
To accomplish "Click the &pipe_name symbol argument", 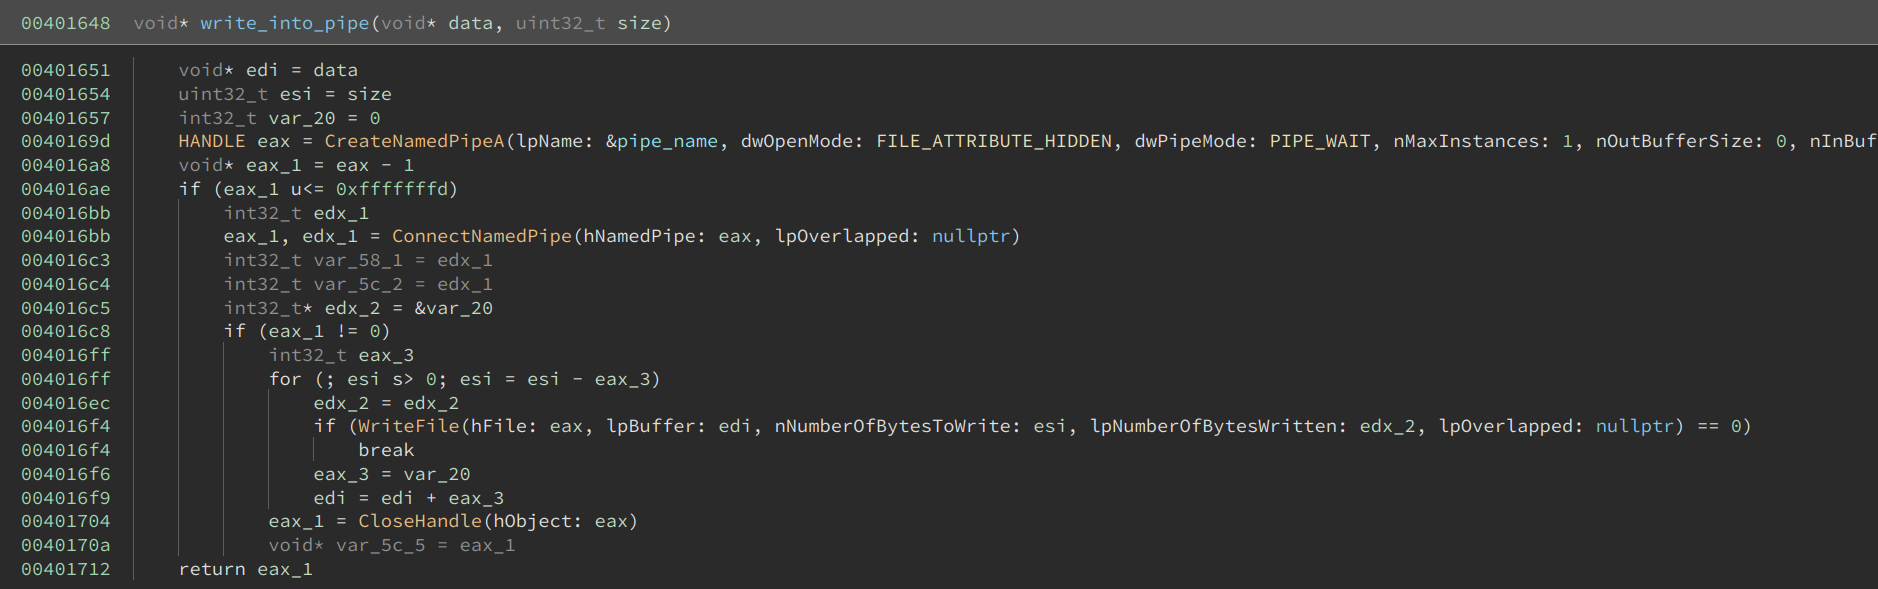I will point(661,141).
